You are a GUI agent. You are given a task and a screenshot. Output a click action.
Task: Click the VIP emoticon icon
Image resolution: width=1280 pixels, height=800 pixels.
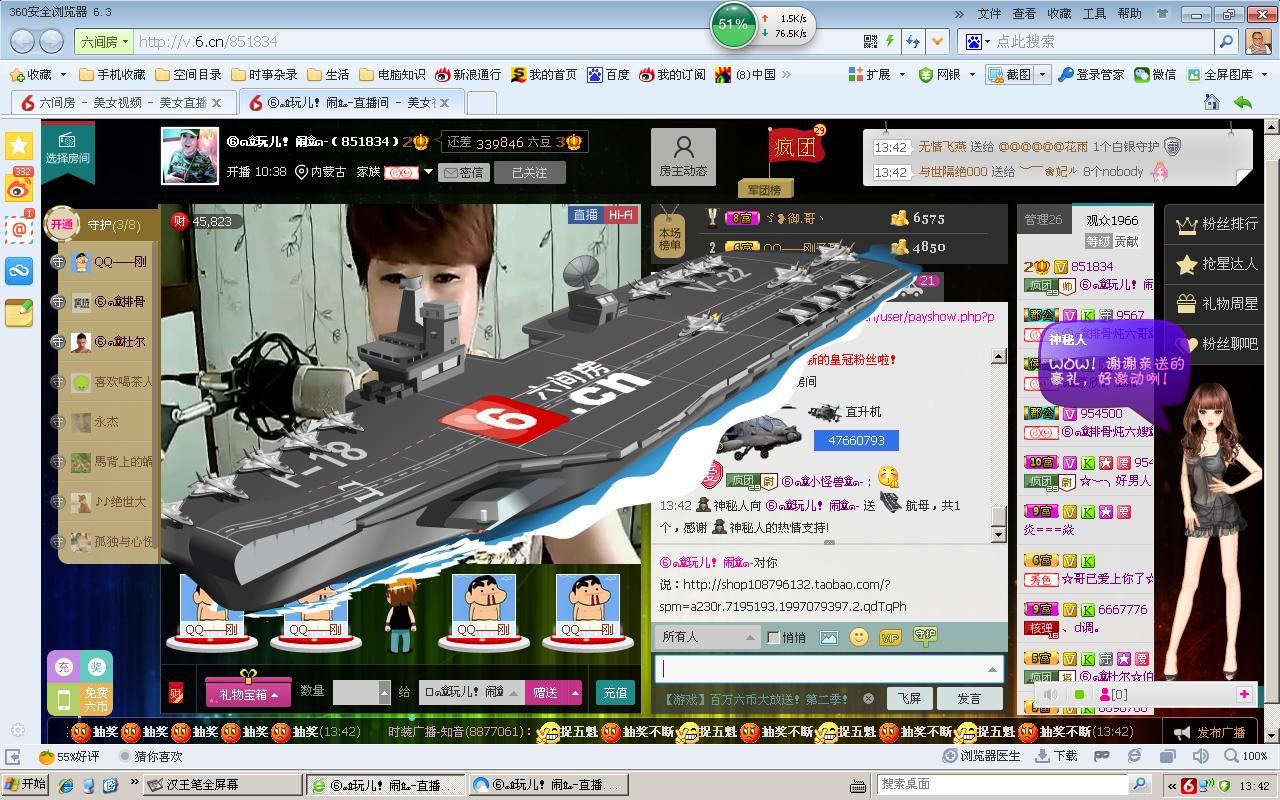pyautogui.click(x=889, y=637)
